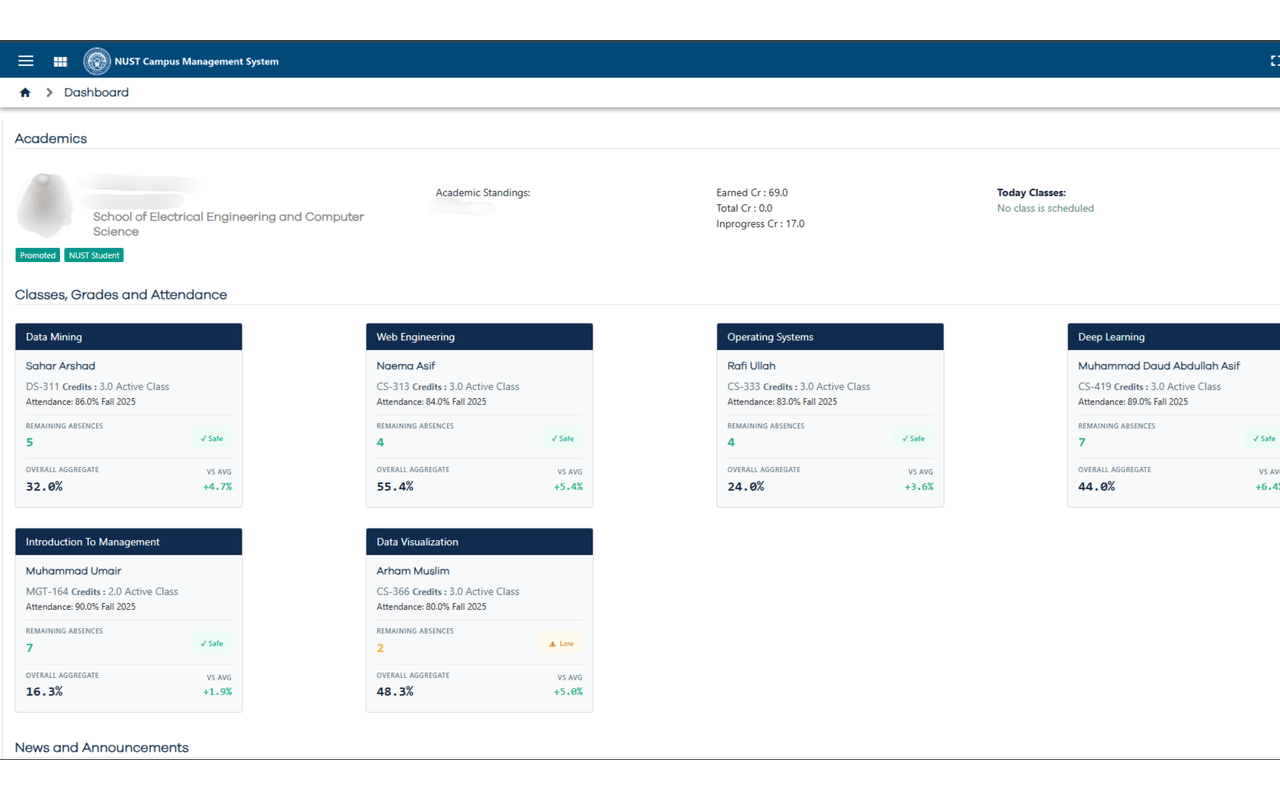Click the Academic Standings label
Image resolution: width=1280 pixels, height=800 pixels.
pos(483,193)
